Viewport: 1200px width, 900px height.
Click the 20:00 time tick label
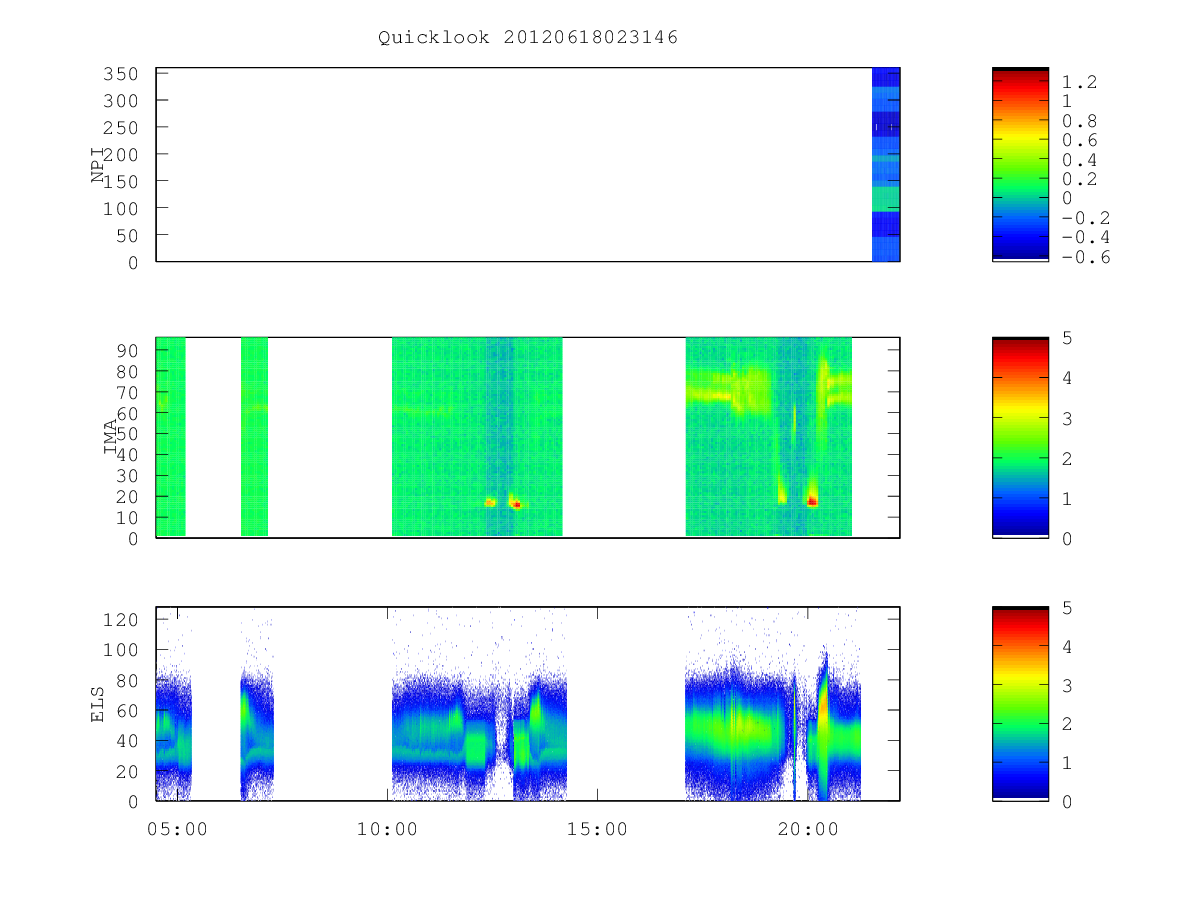coord(808,828)
